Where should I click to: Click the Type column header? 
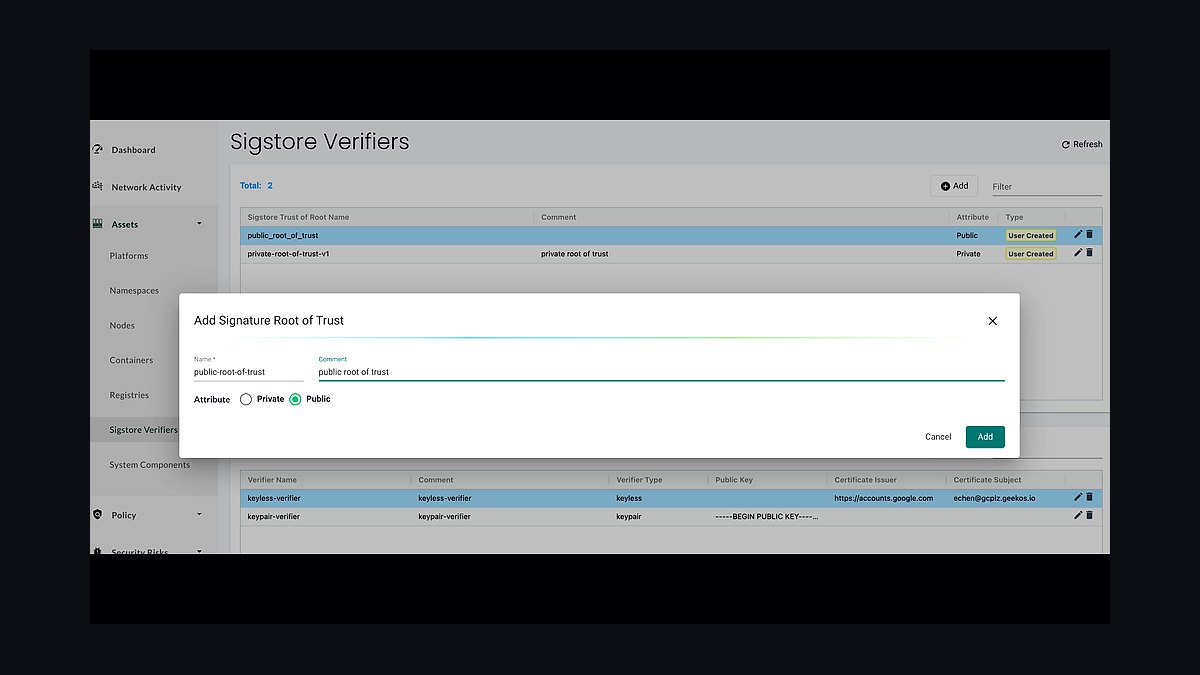coord(1014,217)
